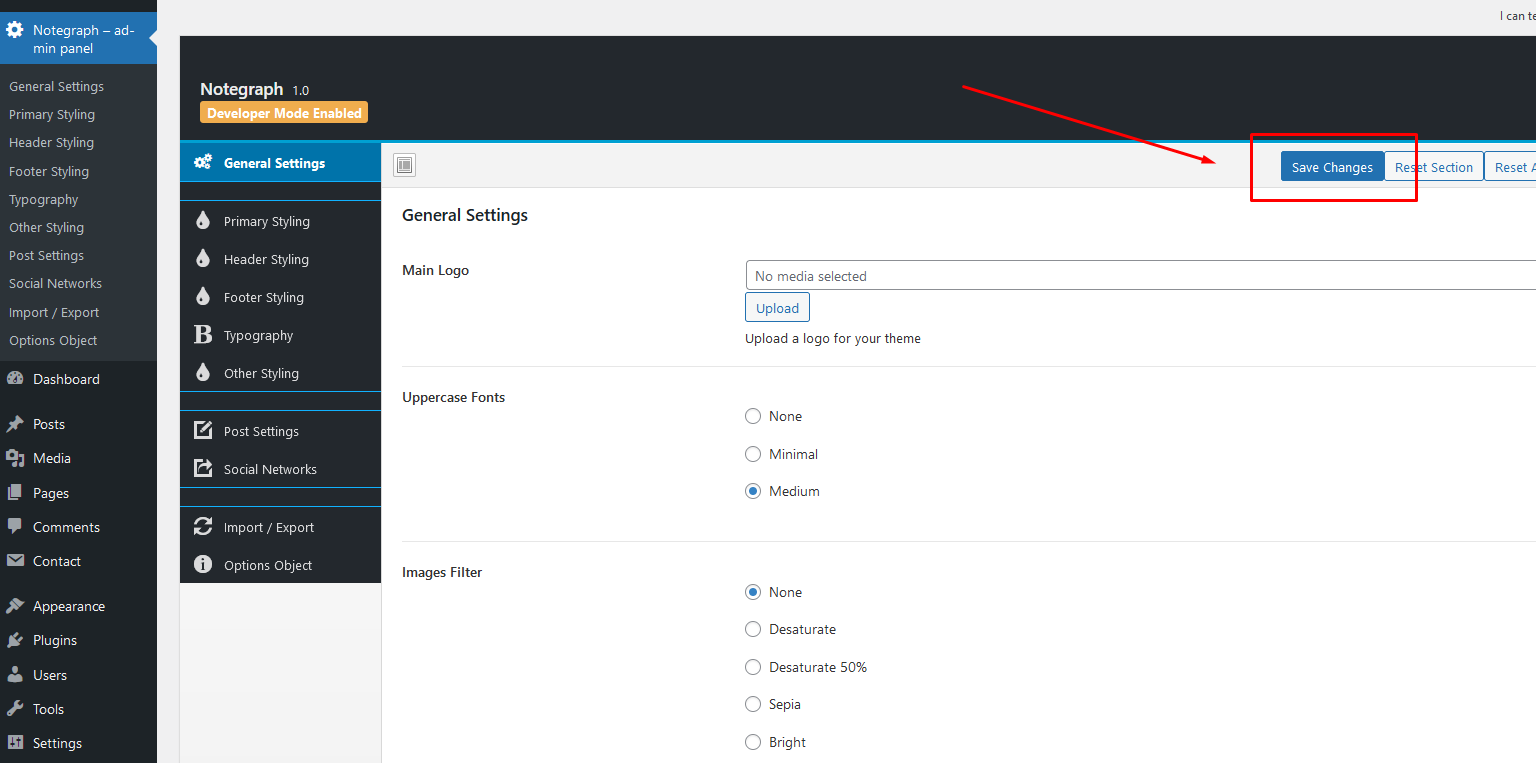
Task: Choose Minimal uppercase fonts option
Action: [x=753, y=454]
